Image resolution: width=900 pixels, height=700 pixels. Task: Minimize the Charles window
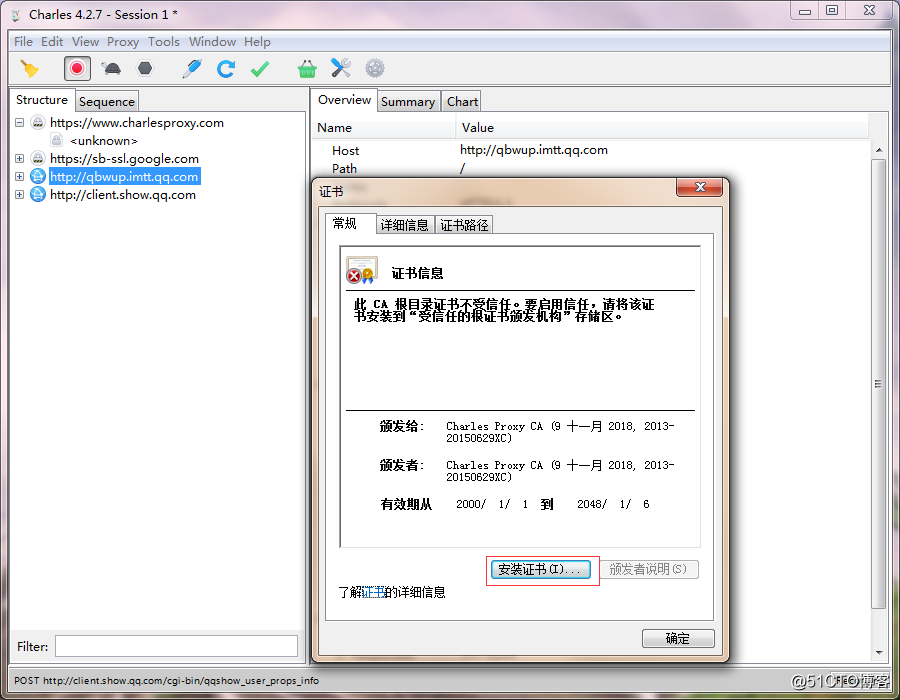805,10
